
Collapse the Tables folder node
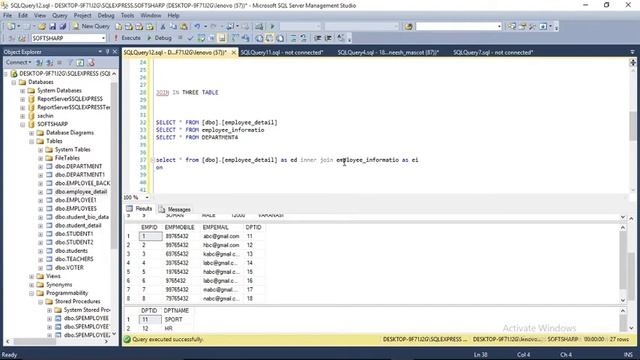(x=31, y=141)
